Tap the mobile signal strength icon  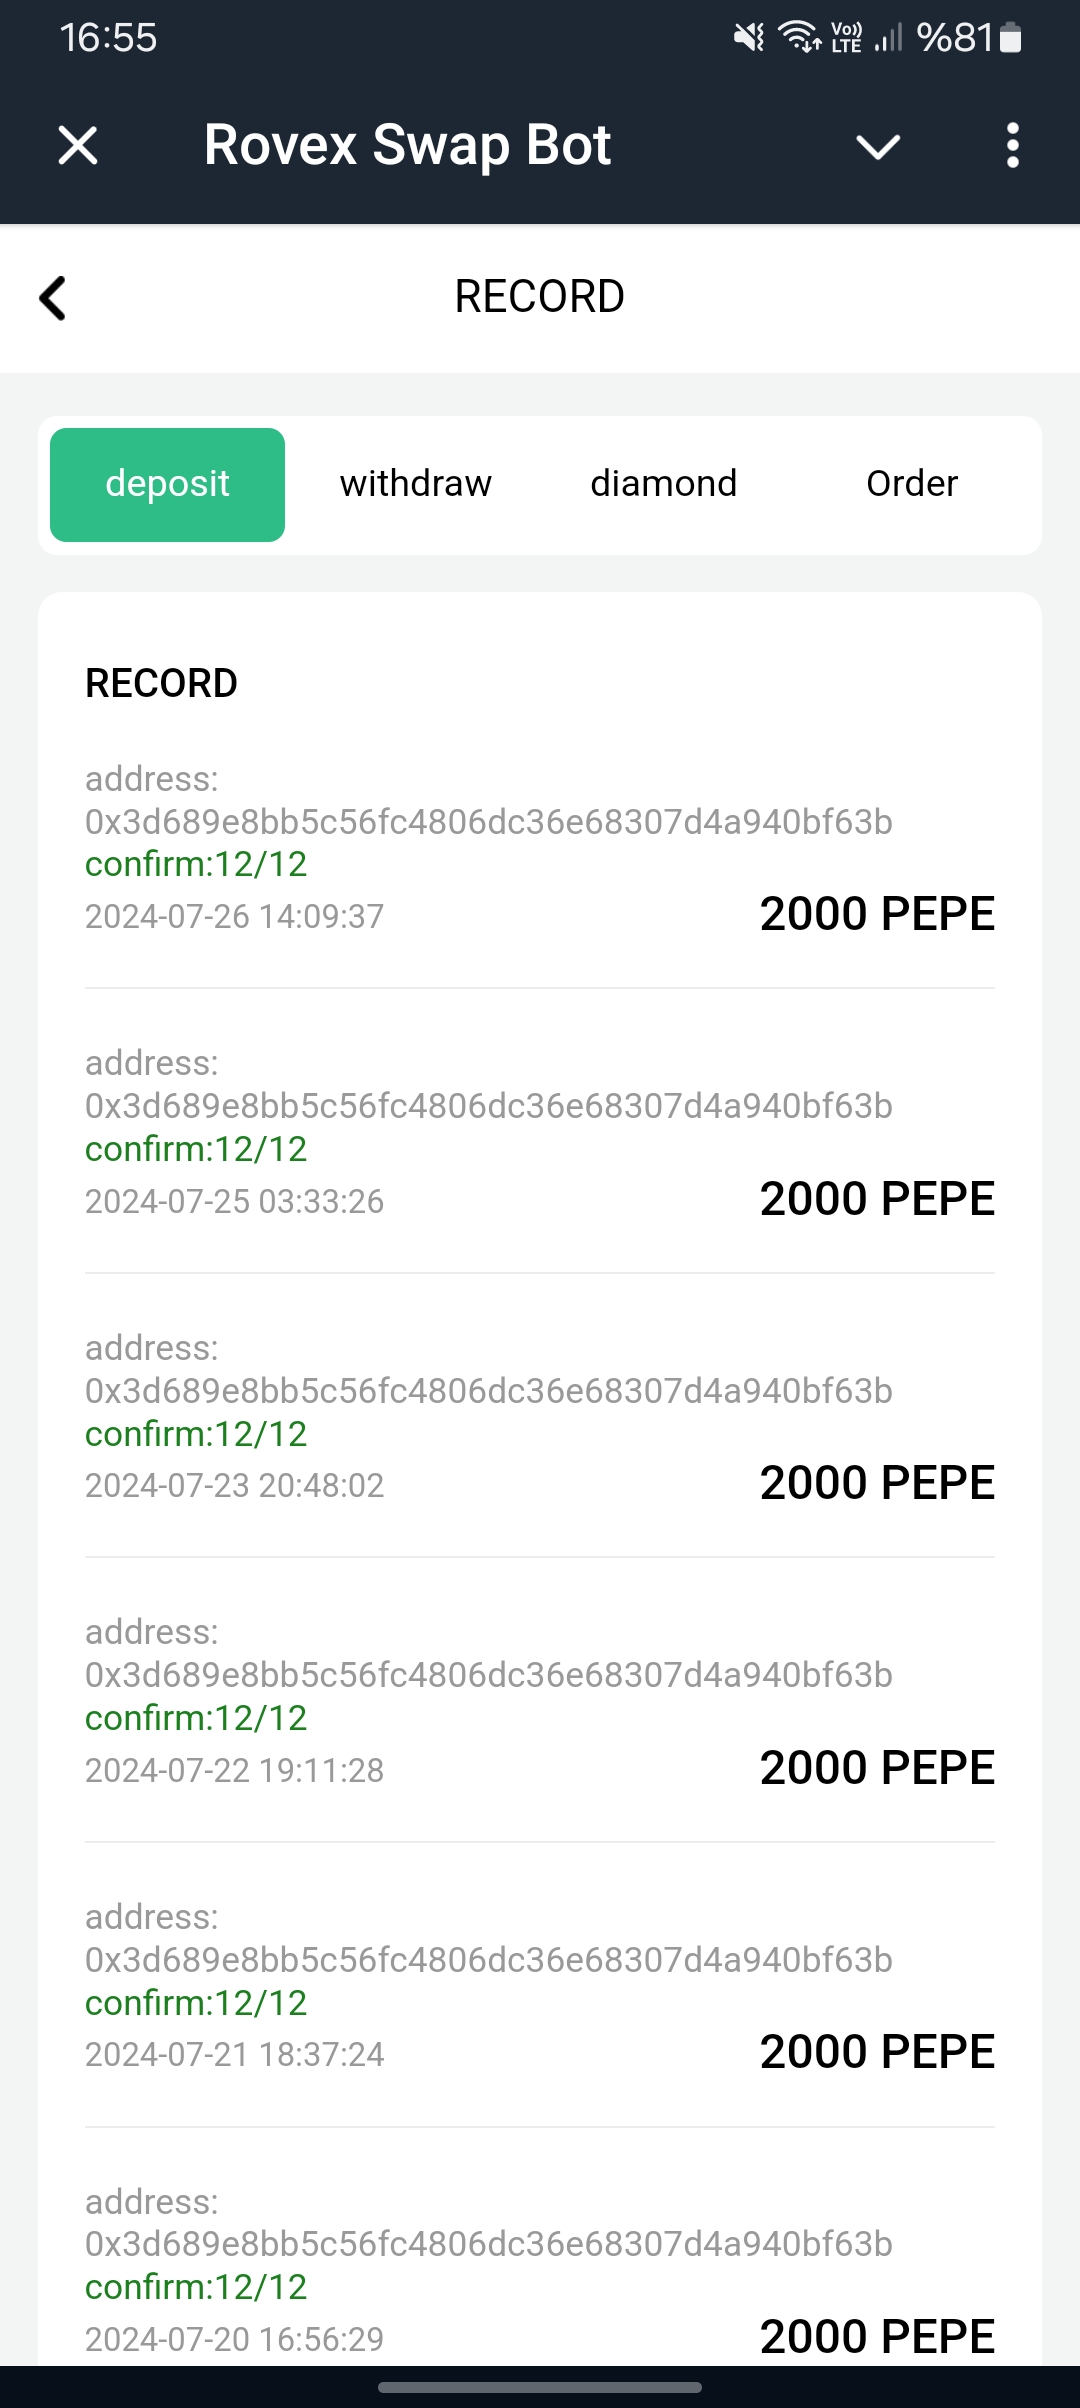[888, 38]
